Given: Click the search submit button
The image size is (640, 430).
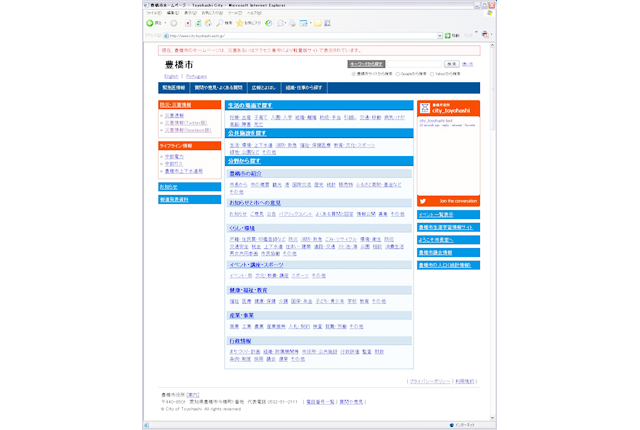Looking at the screenshot, I should [x=451, y=64].
